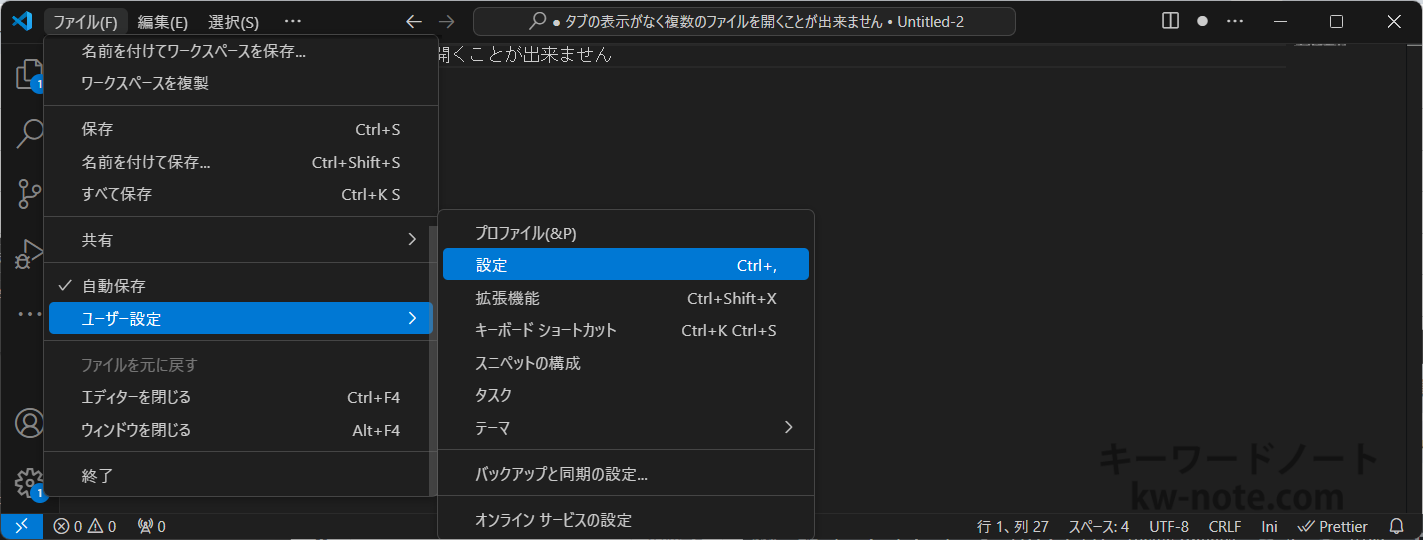Expand the 共有 submenu
Viewport: 1423px width, 540px height.
240,240
